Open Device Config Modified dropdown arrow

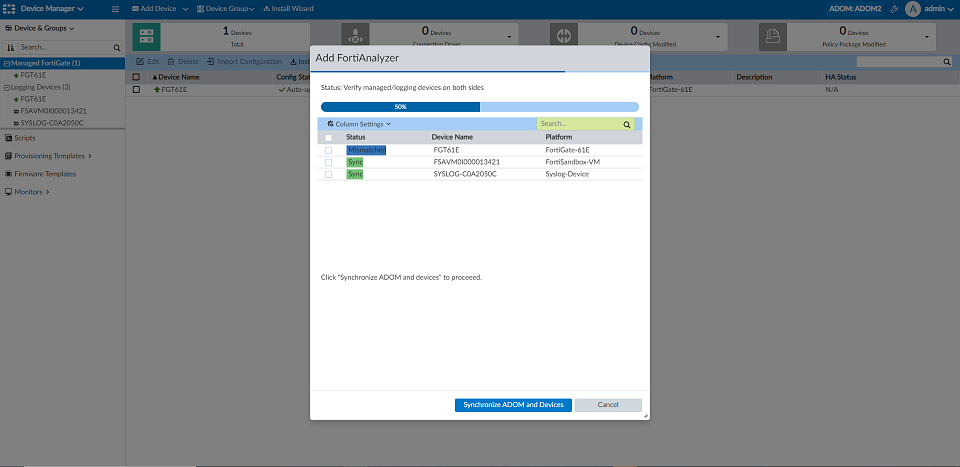tap(718, 37)
